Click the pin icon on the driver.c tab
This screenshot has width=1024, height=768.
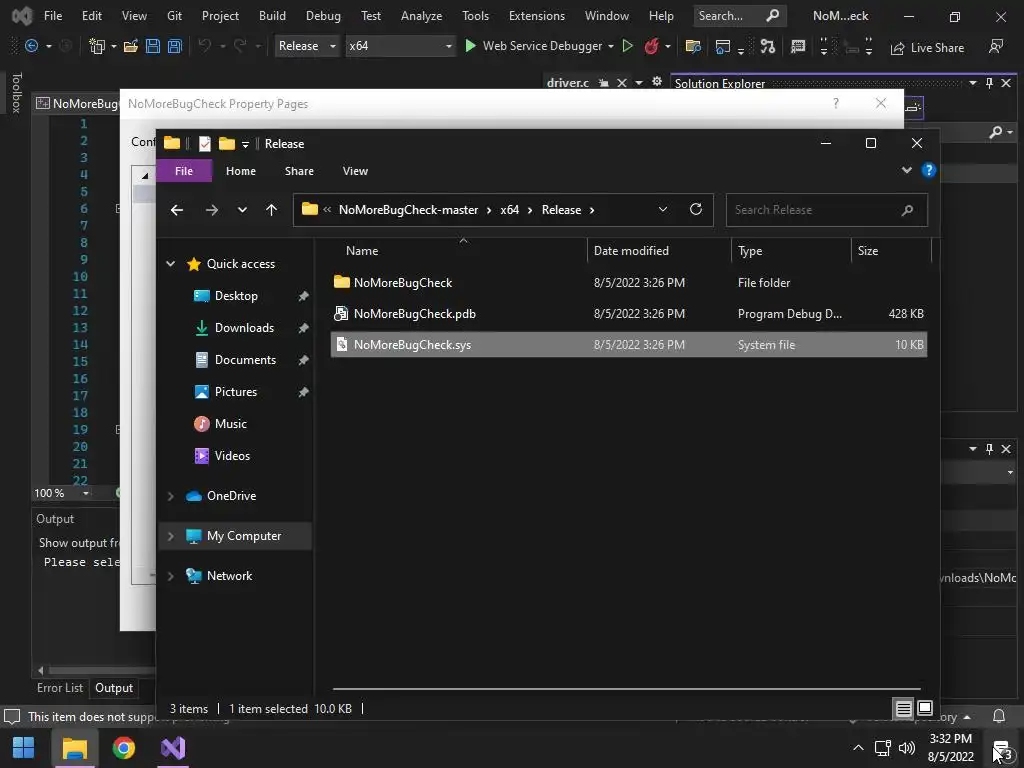pyautogui.click(x=604, y=83)
